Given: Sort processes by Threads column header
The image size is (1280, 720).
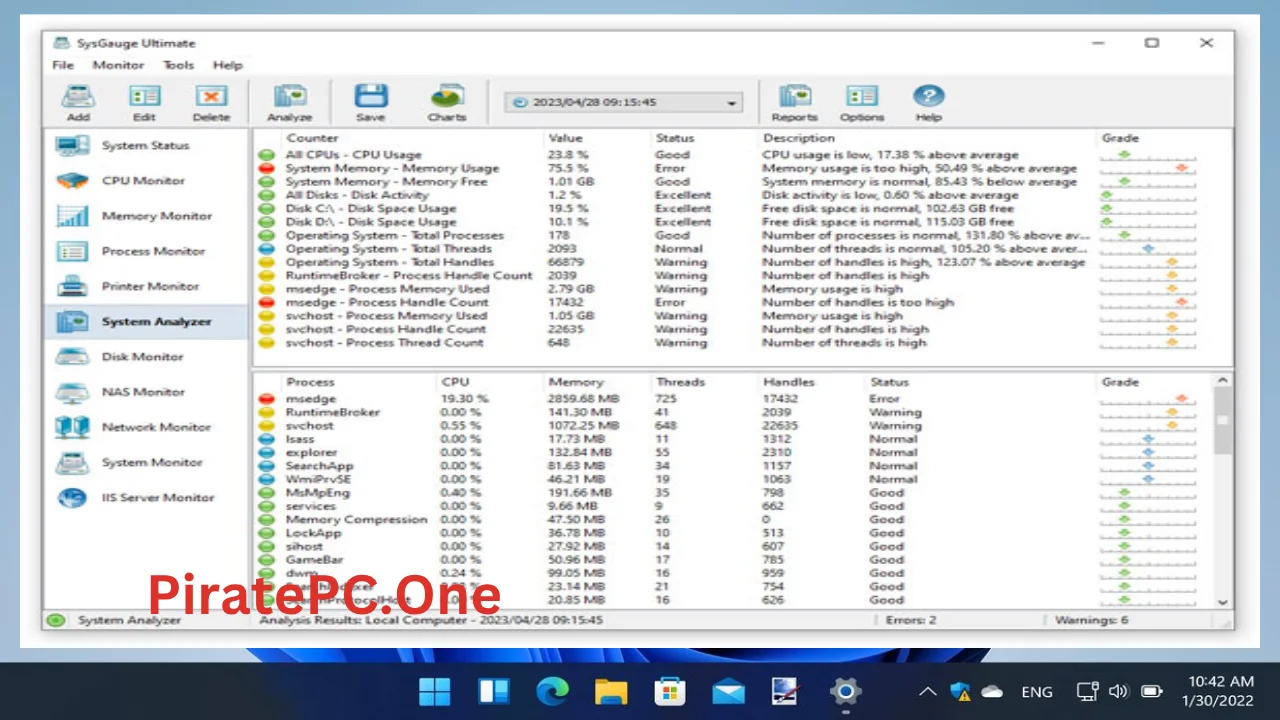Looking at the screenshot, I should pyautogui.click(x=681, y=382).
